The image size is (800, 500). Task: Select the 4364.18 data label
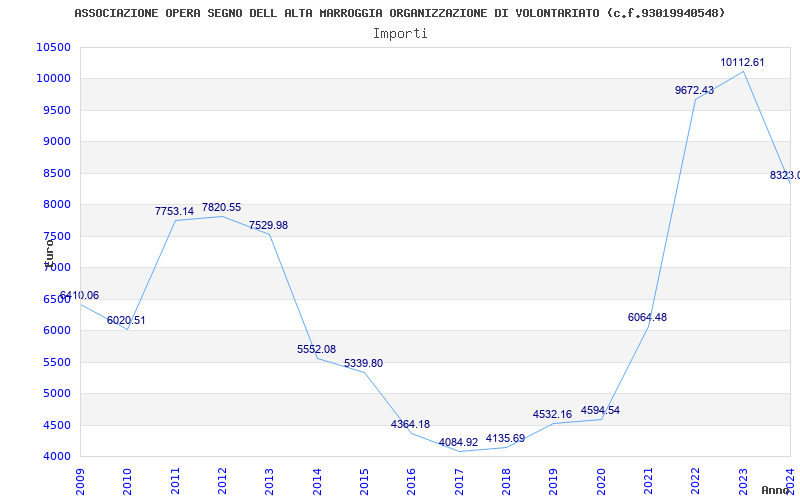click(410, 424)
